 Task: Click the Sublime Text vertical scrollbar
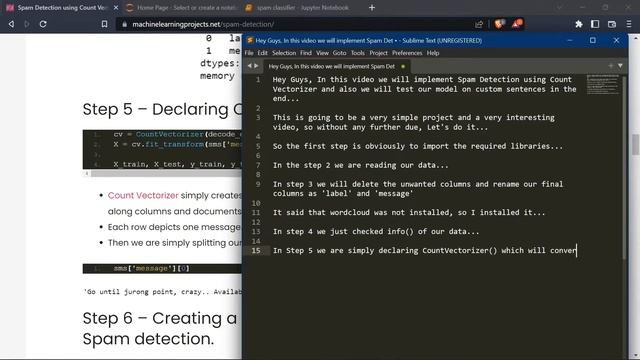pos(624,167)
